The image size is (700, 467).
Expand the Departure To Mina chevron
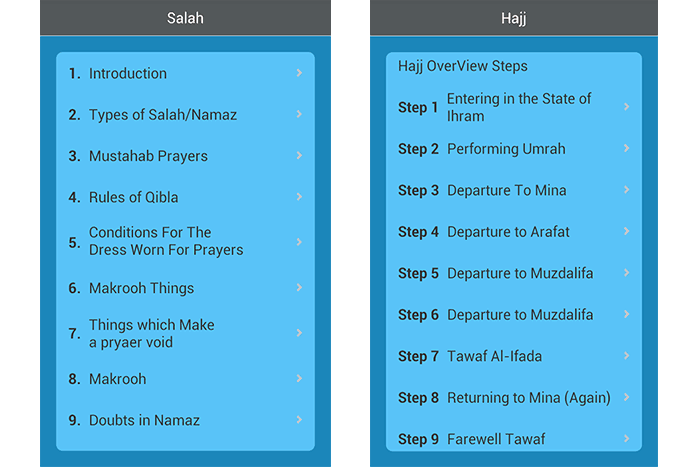coord(627,190)
